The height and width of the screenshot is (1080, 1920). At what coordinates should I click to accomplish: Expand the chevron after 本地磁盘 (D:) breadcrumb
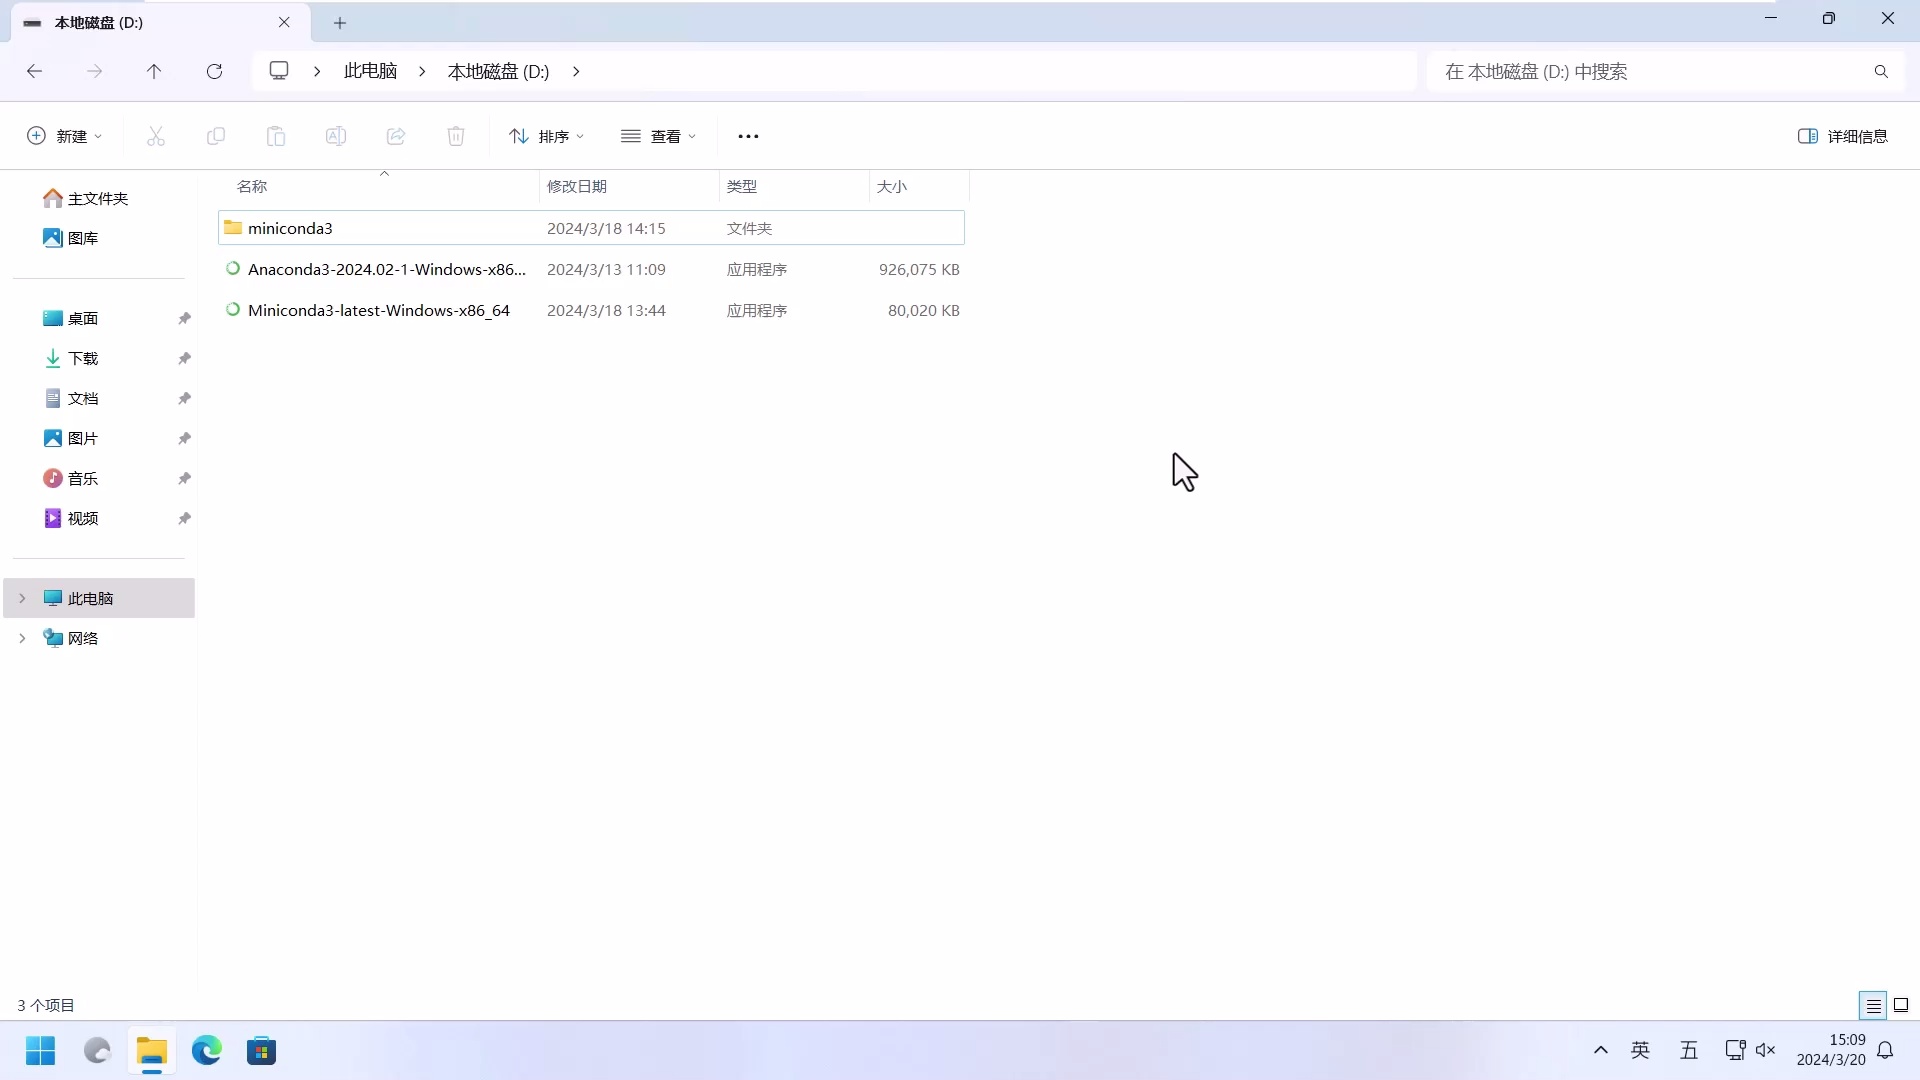[x=576, y=71]
